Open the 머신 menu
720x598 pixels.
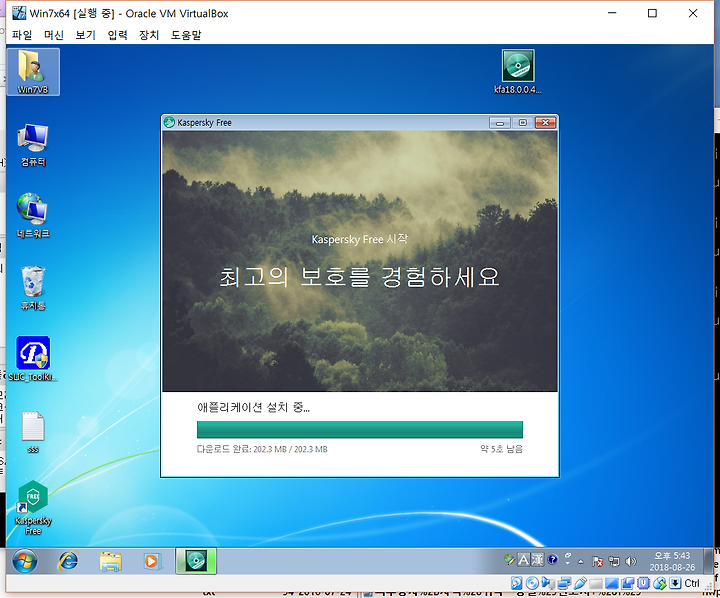click(x=54, y=35)
